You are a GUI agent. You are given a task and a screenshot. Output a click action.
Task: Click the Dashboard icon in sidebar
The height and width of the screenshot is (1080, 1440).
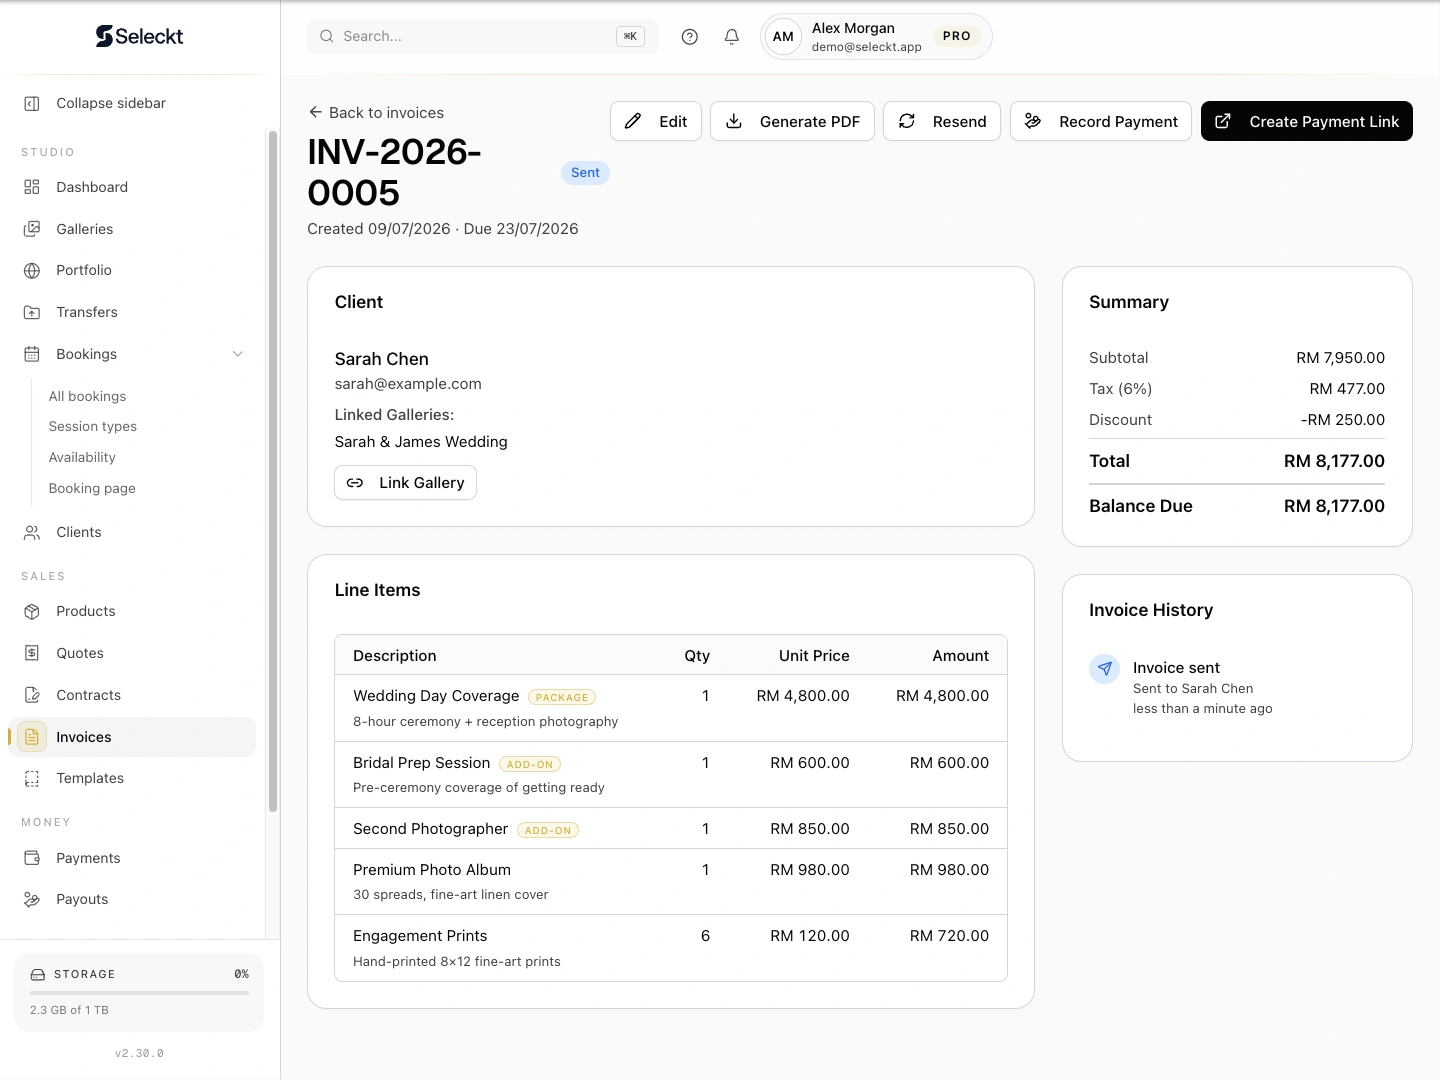pos(32,187)
